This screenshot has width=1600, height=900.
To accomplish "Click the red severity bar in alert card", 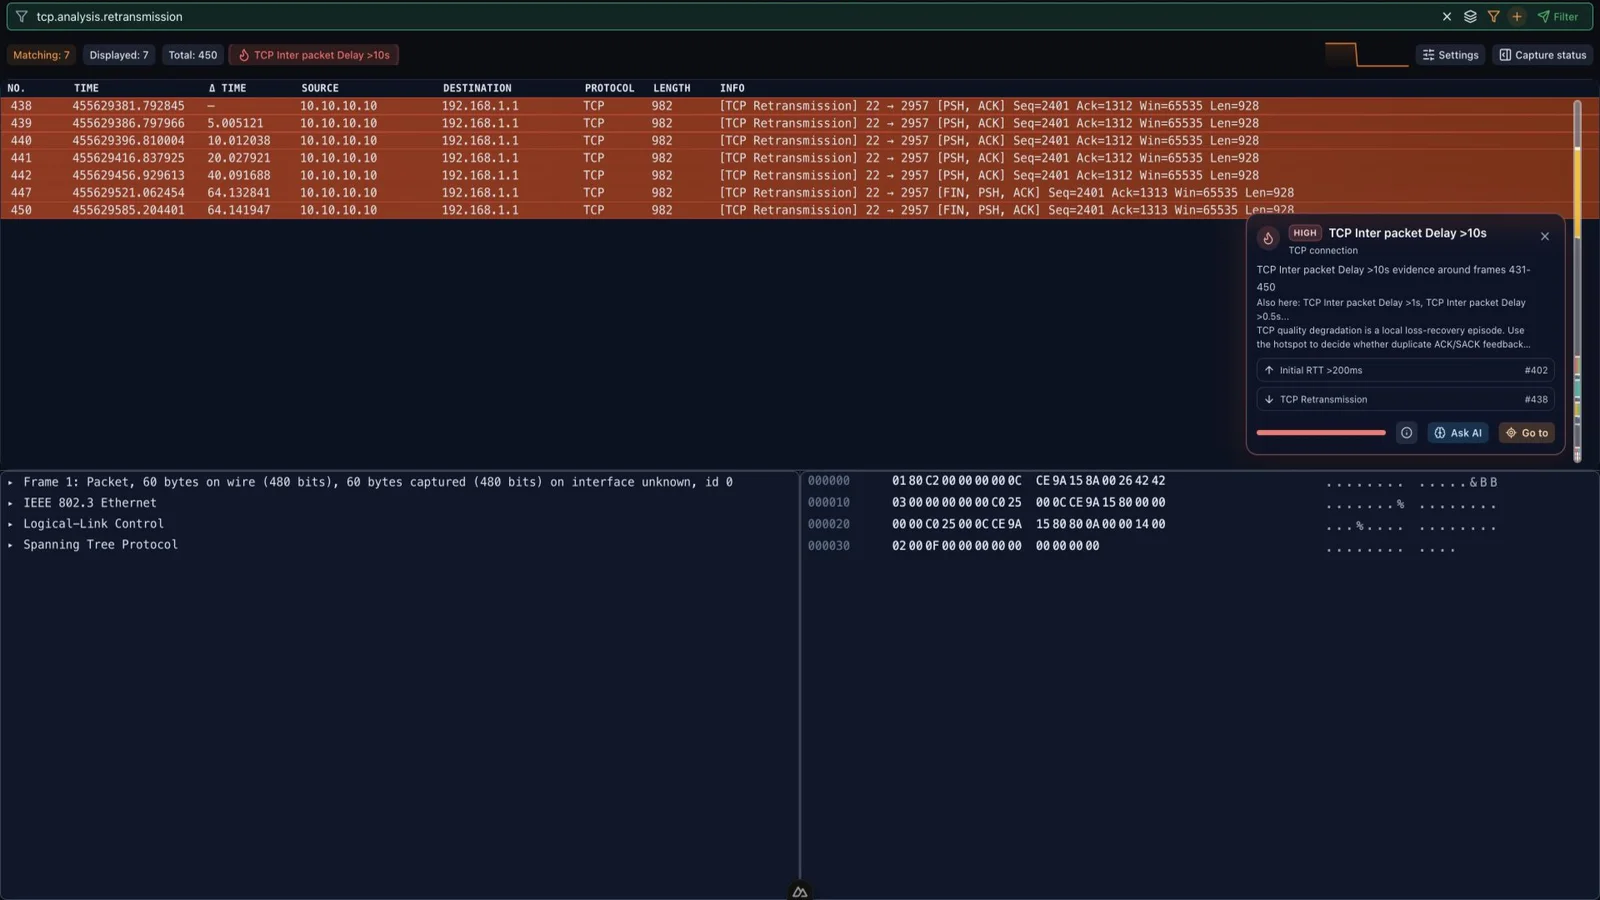I will coord(1321,433).
